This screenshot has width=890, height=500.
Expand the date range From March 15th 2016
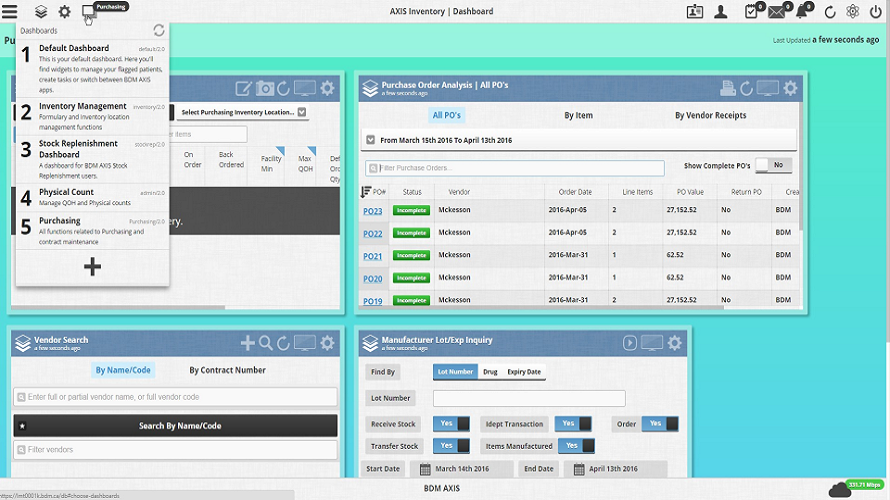[371, 140]
